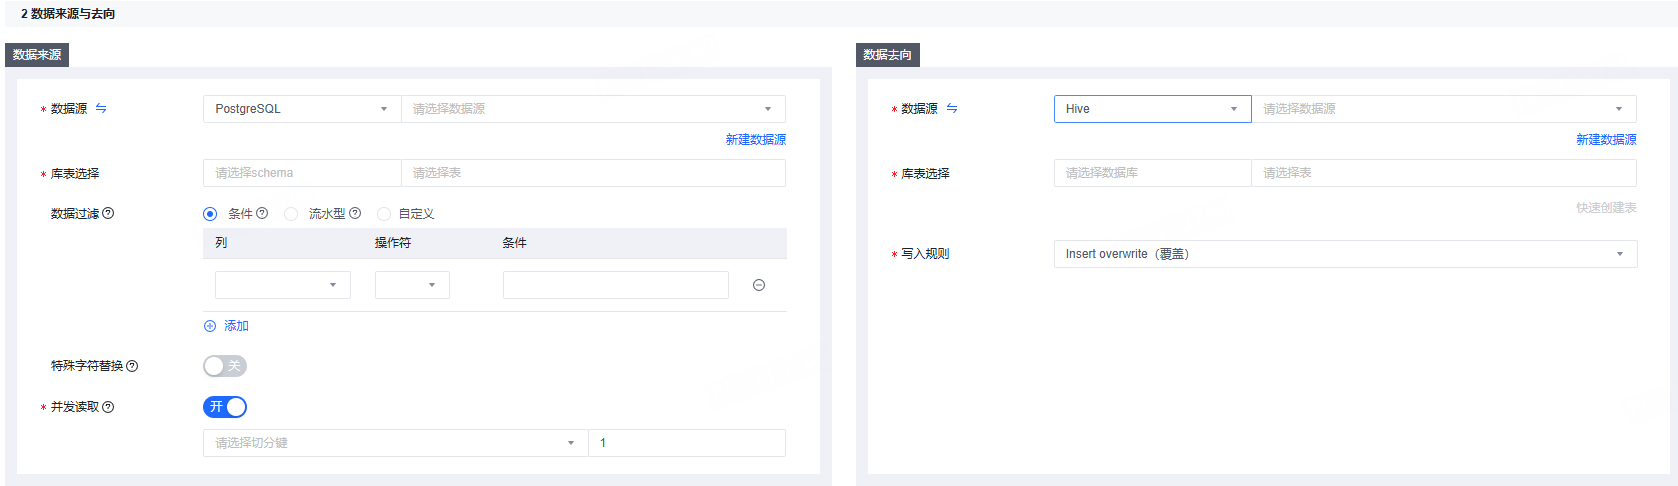Screen dimensions: 1678x486
Task: Click 新建数据源 link under the source
Action: [x=756, y=140]
